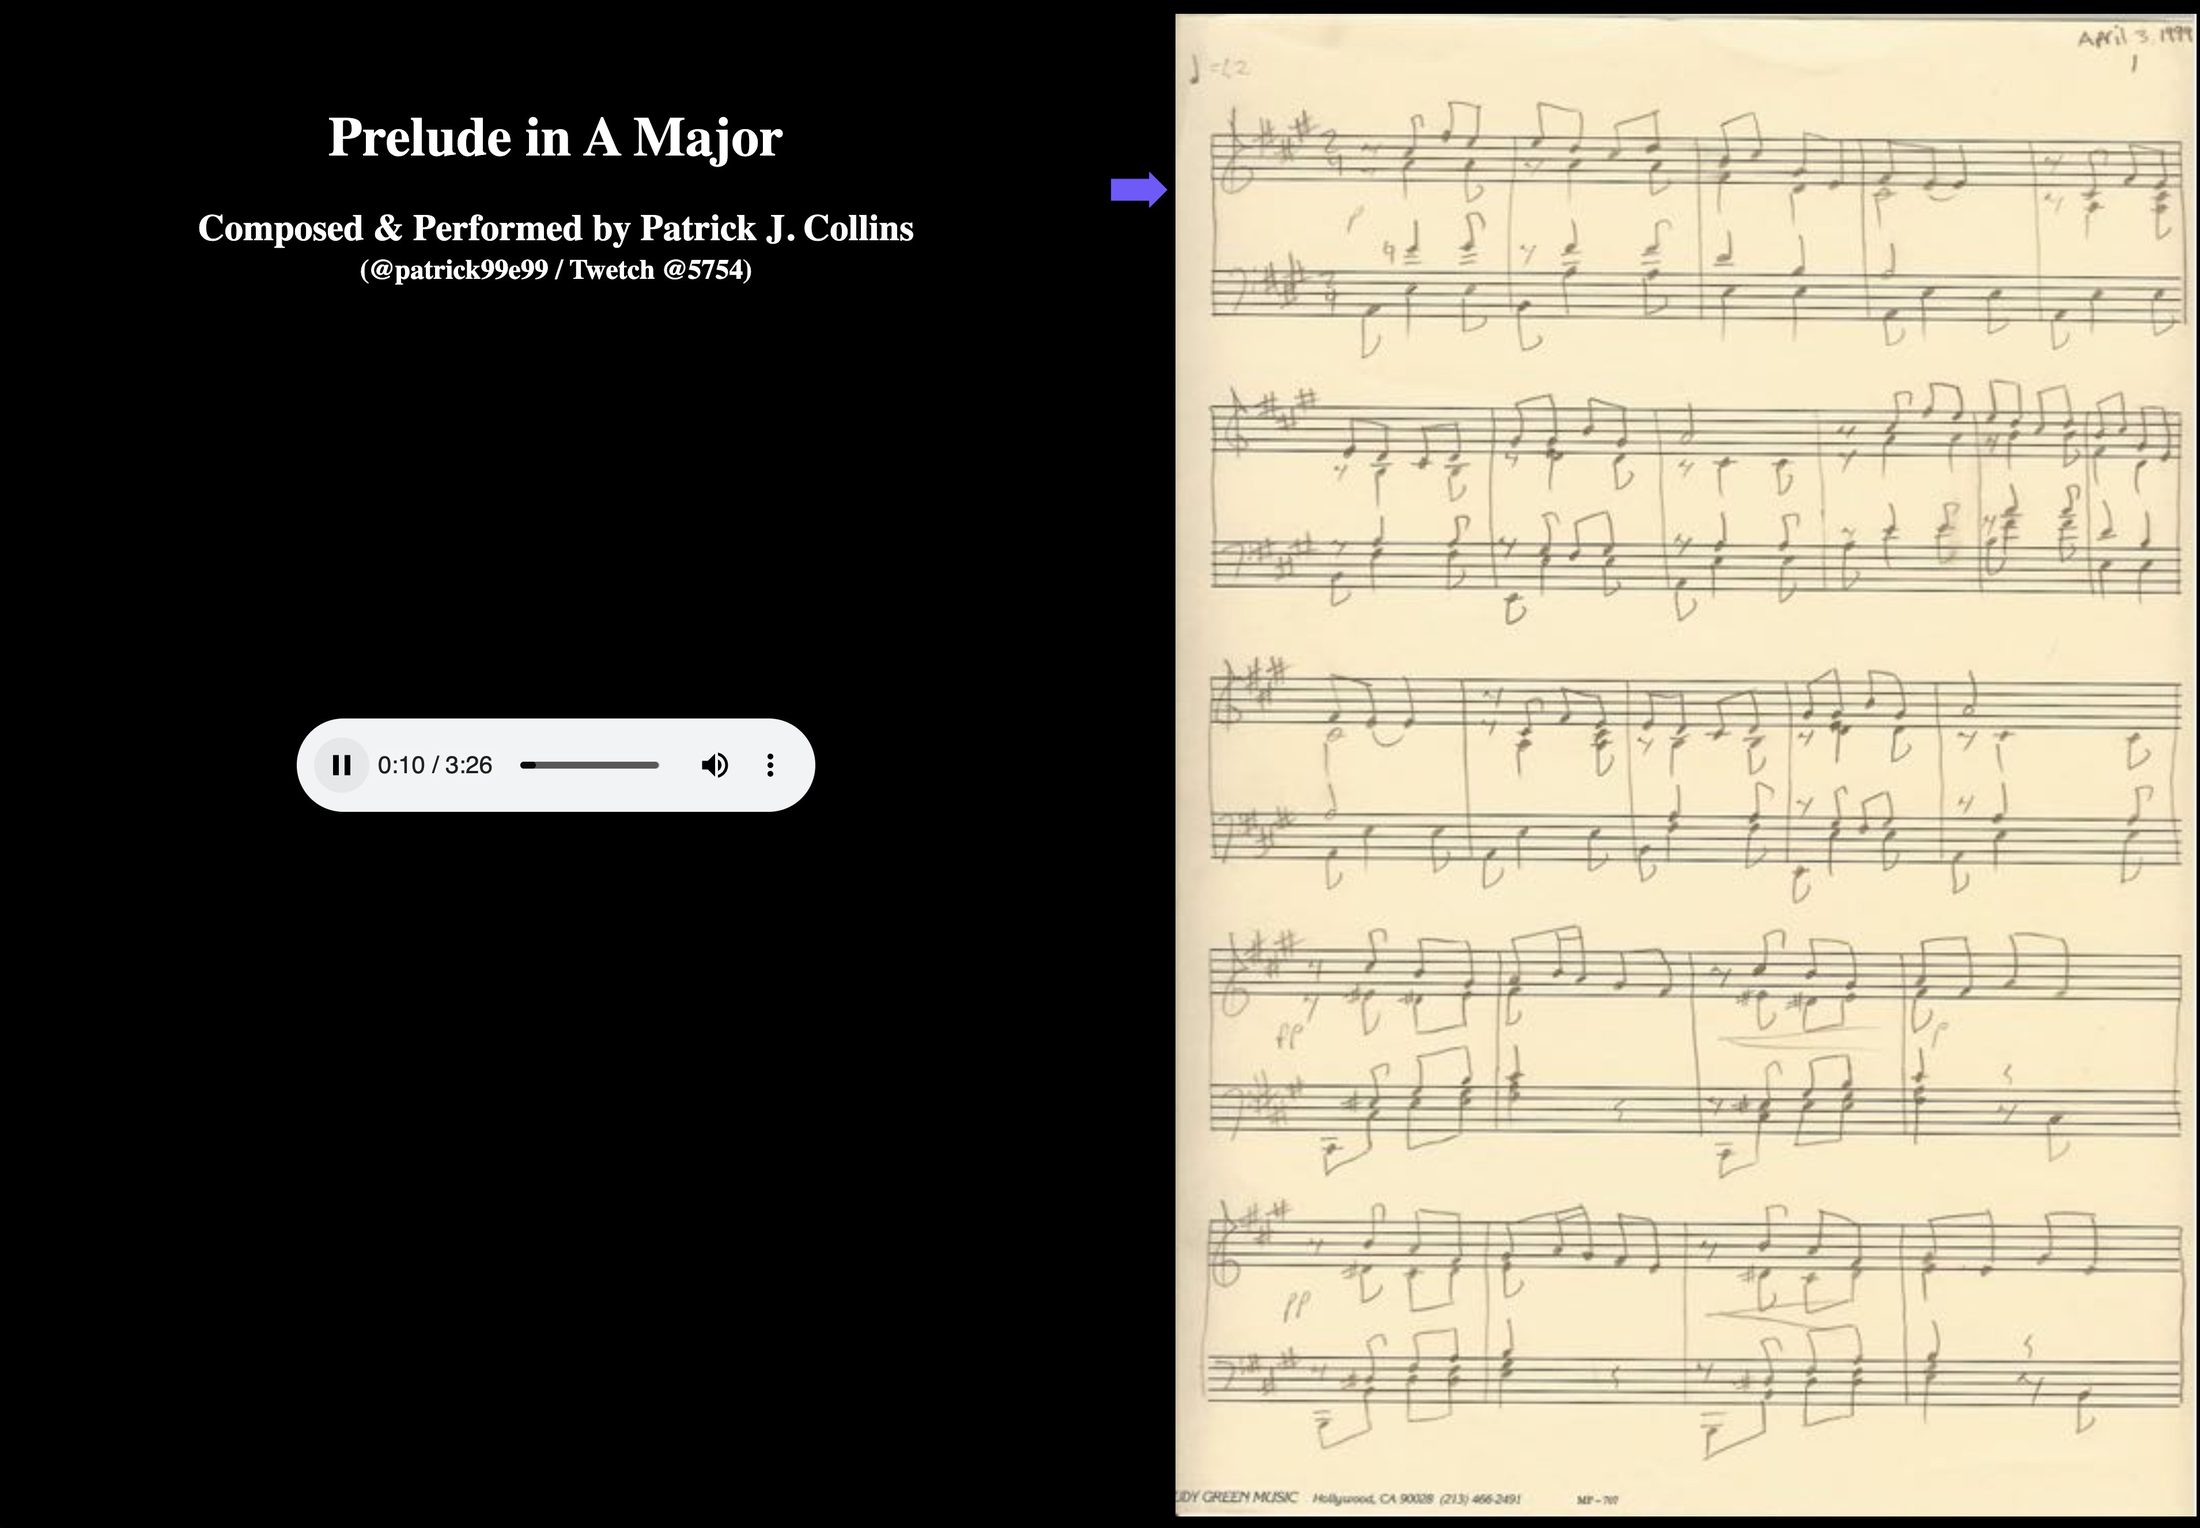Screen dimensions: 2200x1528
Task: Click the sheet music page image
Action: pyautogui.click(x=1686, y=765)
